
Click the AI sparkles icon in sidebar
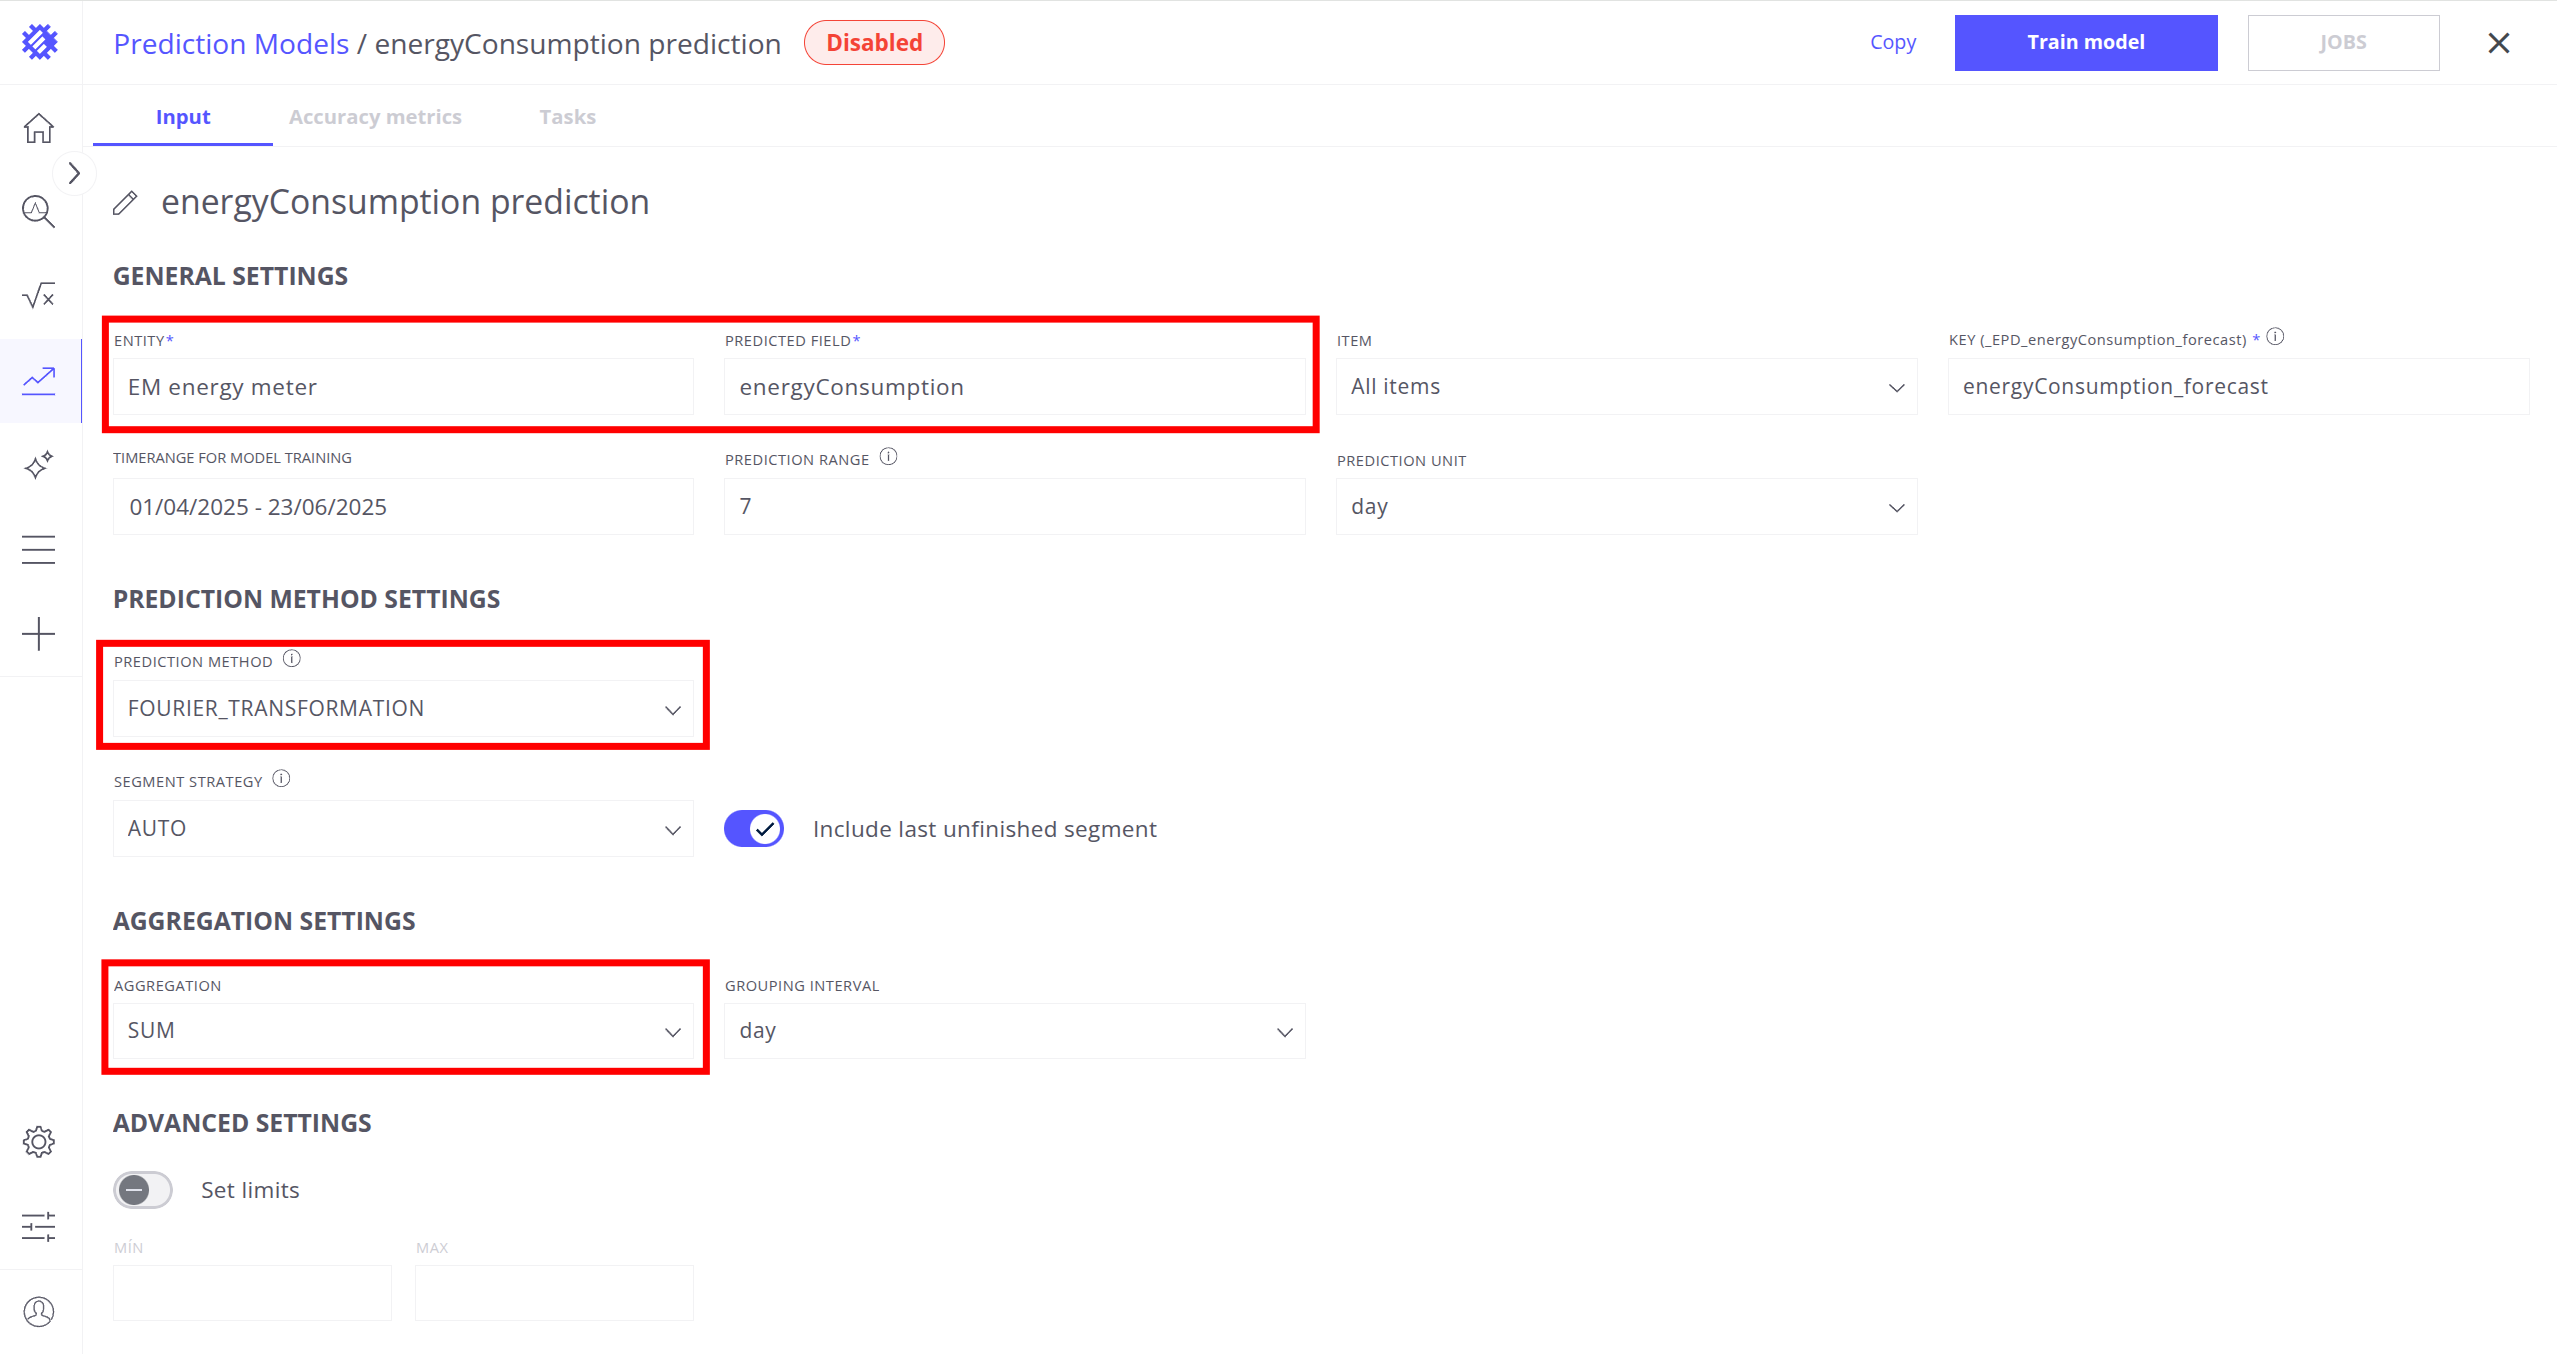click(x=39, y=465)
